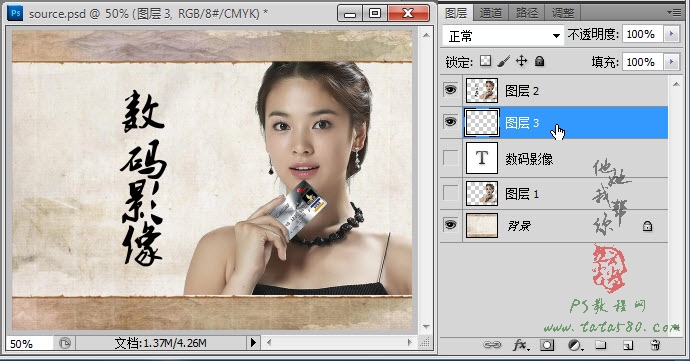
Task: Open the opacity slider arrow
Action: tap(671, 34)
